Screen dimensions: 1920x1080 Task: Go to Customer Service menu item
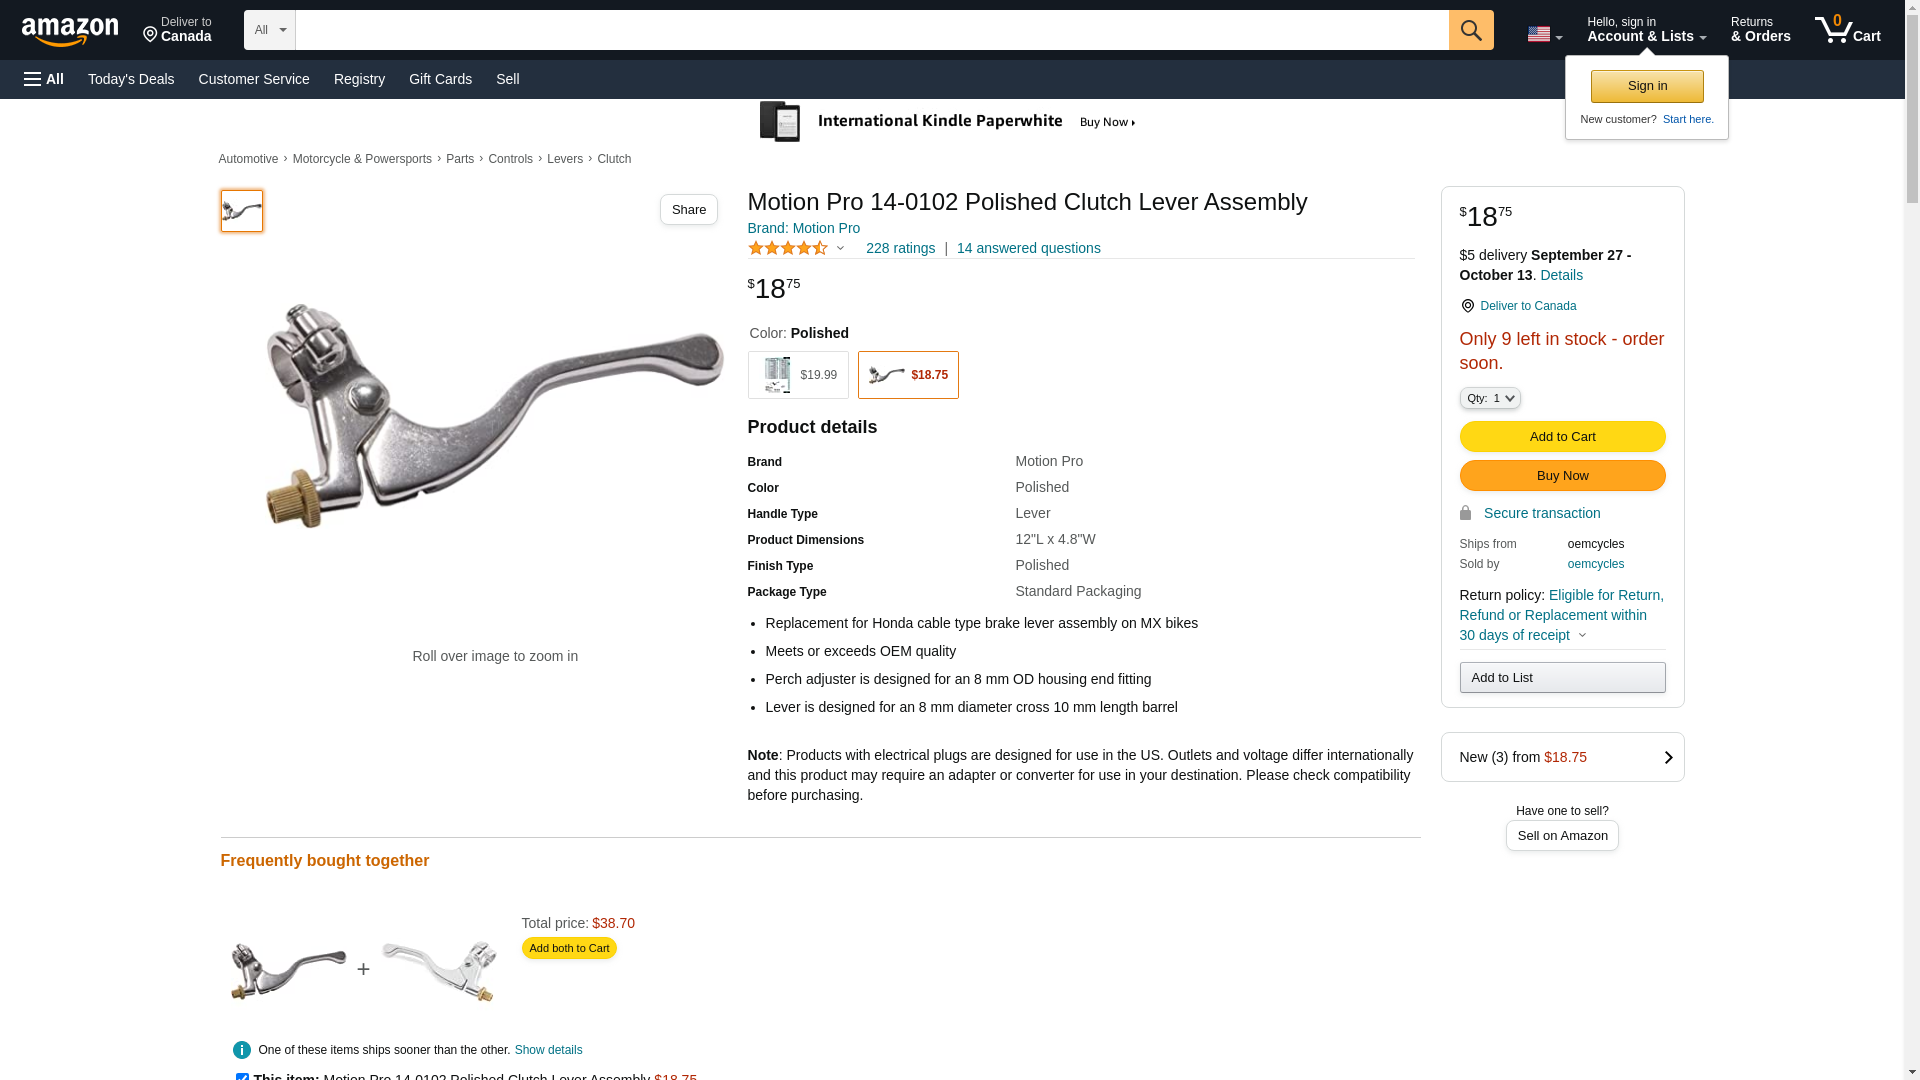pos(254,79)
